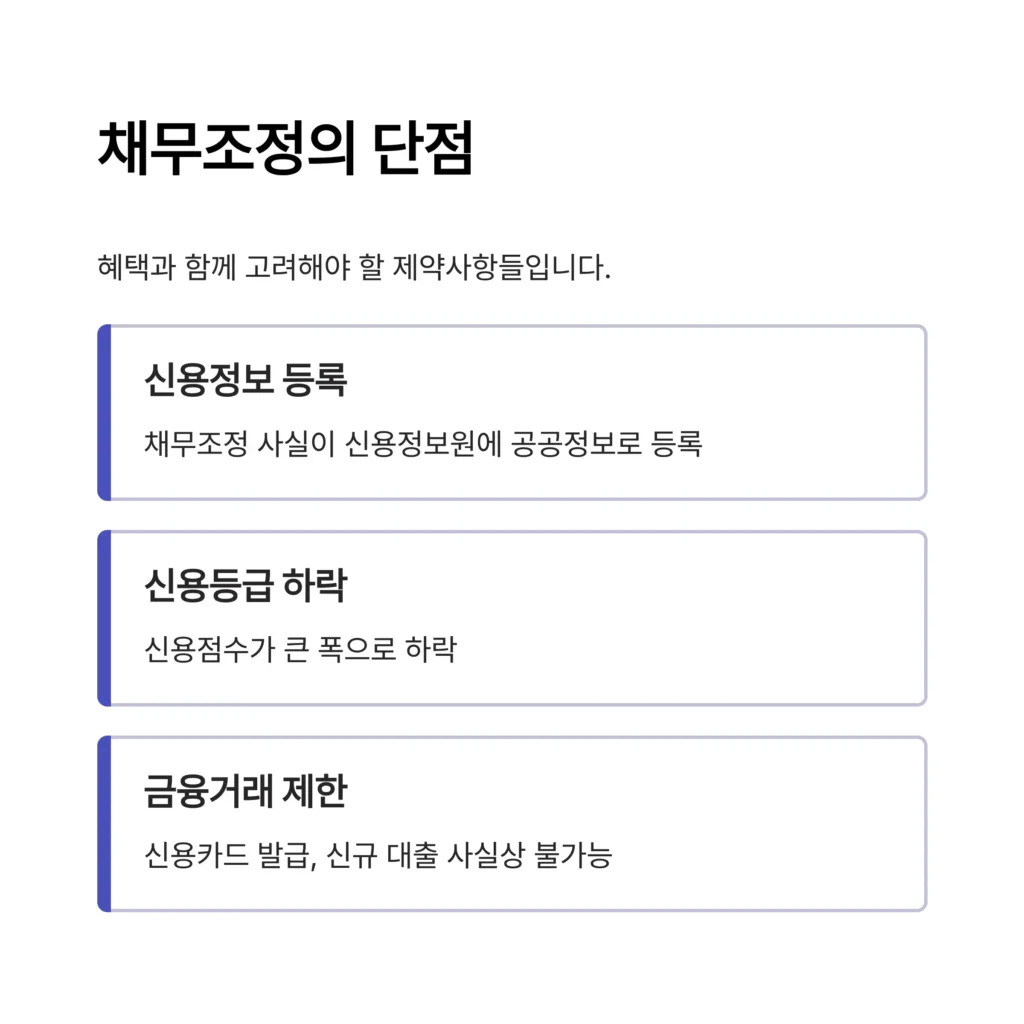1024x1024 pixels.
Task: Click the description "채무조정 사실이 신용정보원에 공공정보로 등록"
Action: click(x=423, y=443)
